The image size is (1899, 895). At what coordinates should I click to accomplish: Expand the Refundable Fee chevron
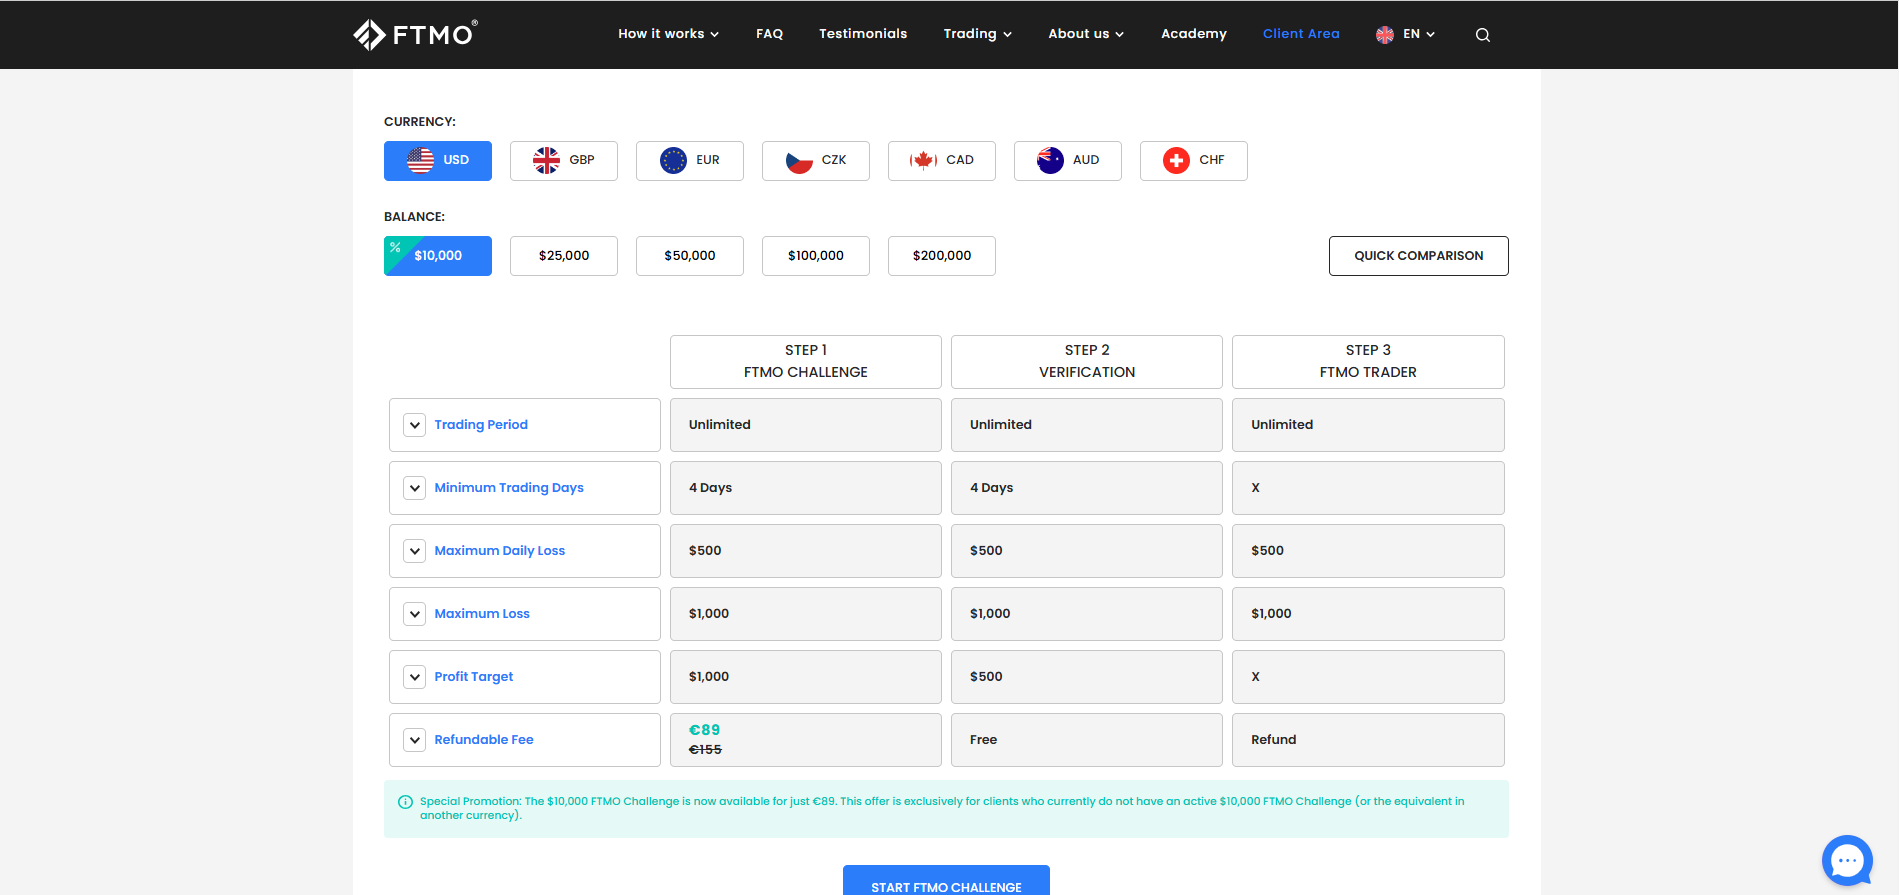click(415, 740)
